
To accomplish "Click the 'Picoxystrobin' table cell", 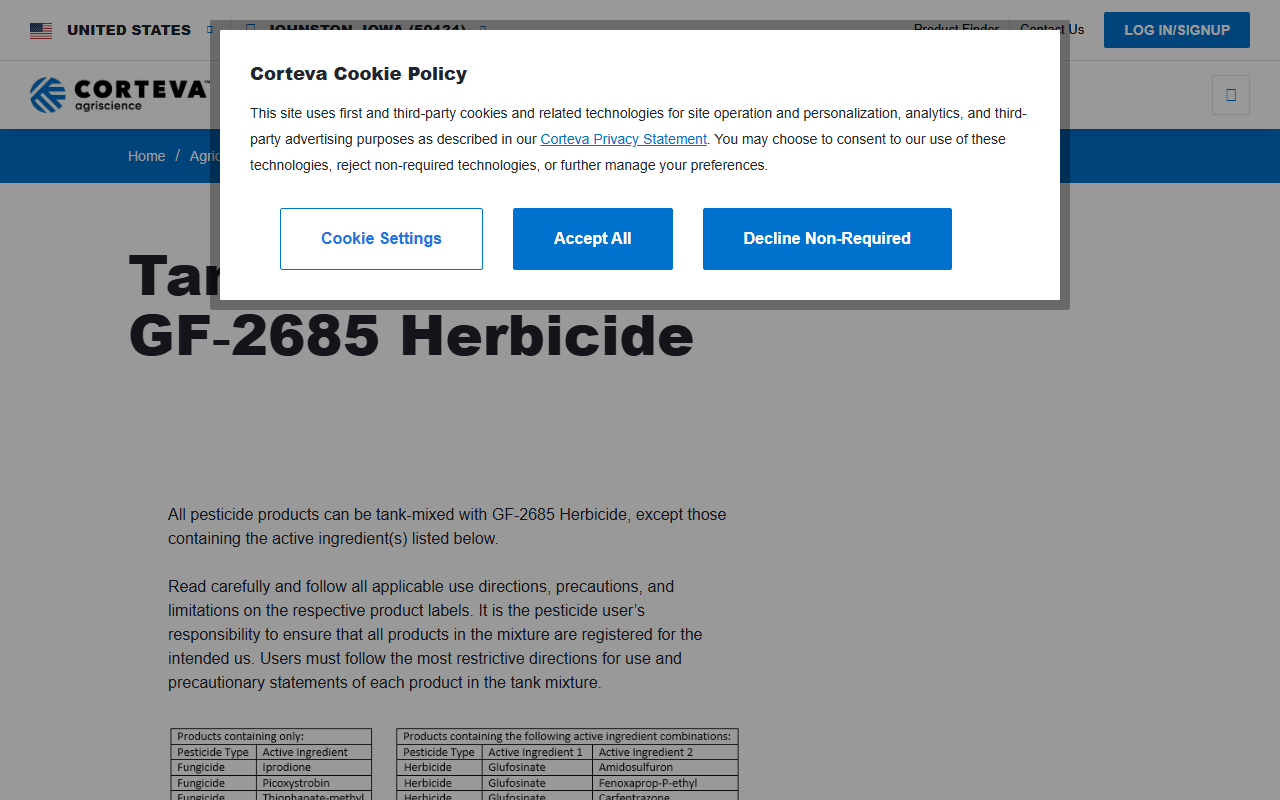I will [x=314, y=783].
